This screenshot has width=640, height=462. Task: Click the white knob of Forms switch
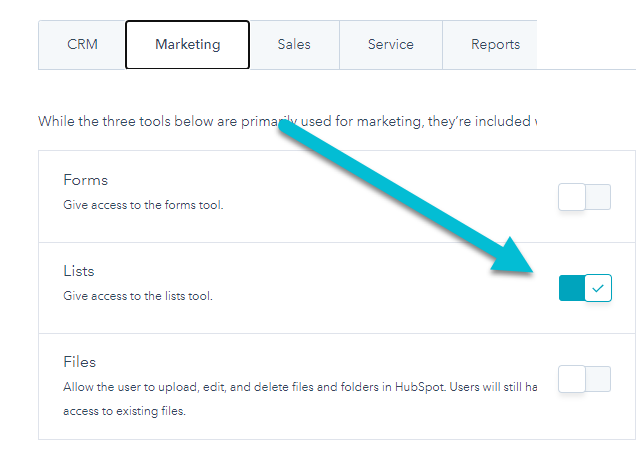572,197
